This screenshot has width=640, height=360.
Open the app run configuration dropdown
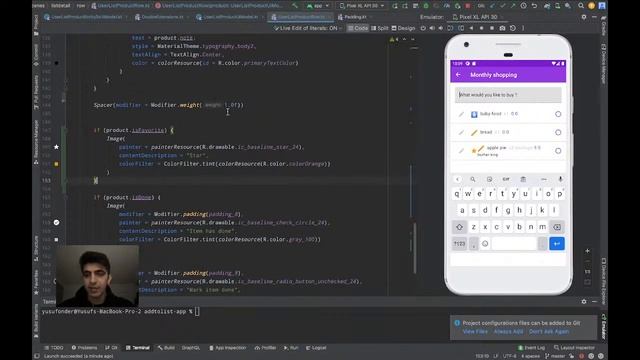coord(318,6)
